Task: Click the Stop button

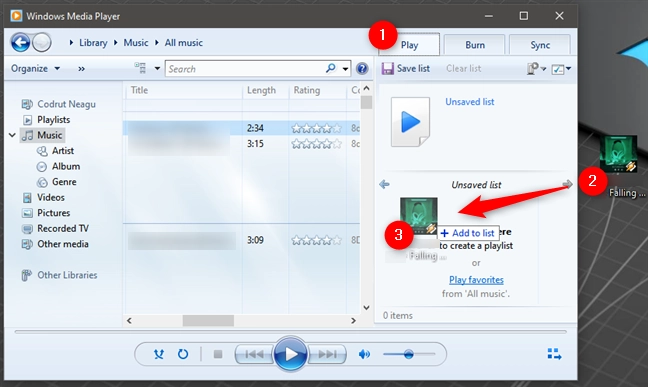Action: point(218,354)
